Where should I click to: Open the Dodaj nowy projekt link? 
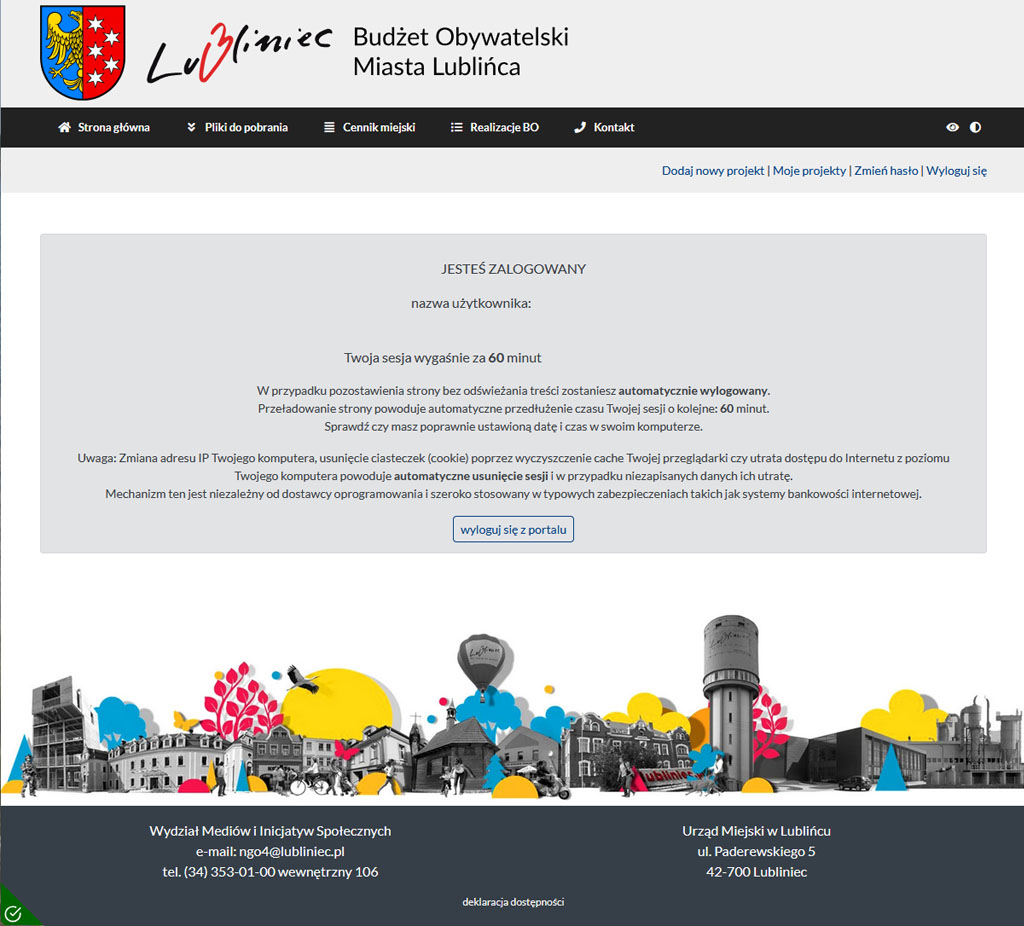pos(713,171)
